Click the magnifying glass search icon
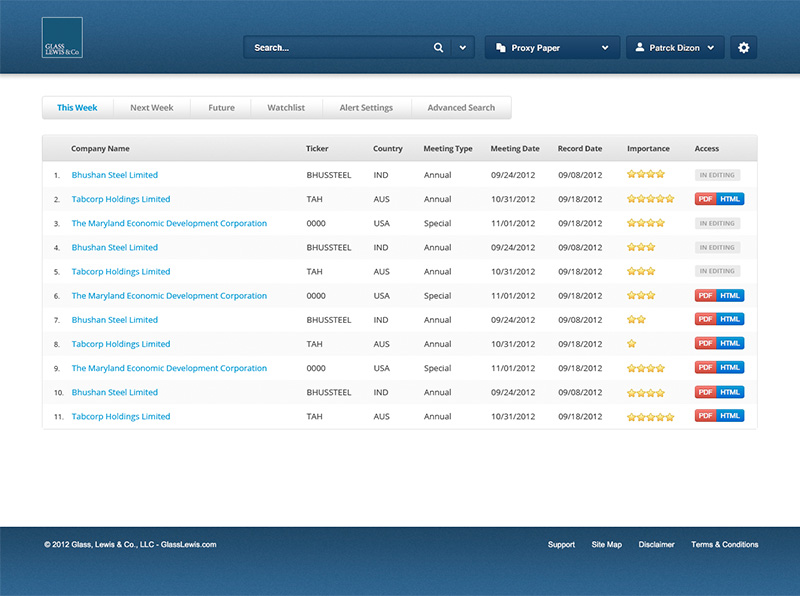This screenshot has height=596, width=800. coord(438,48)
